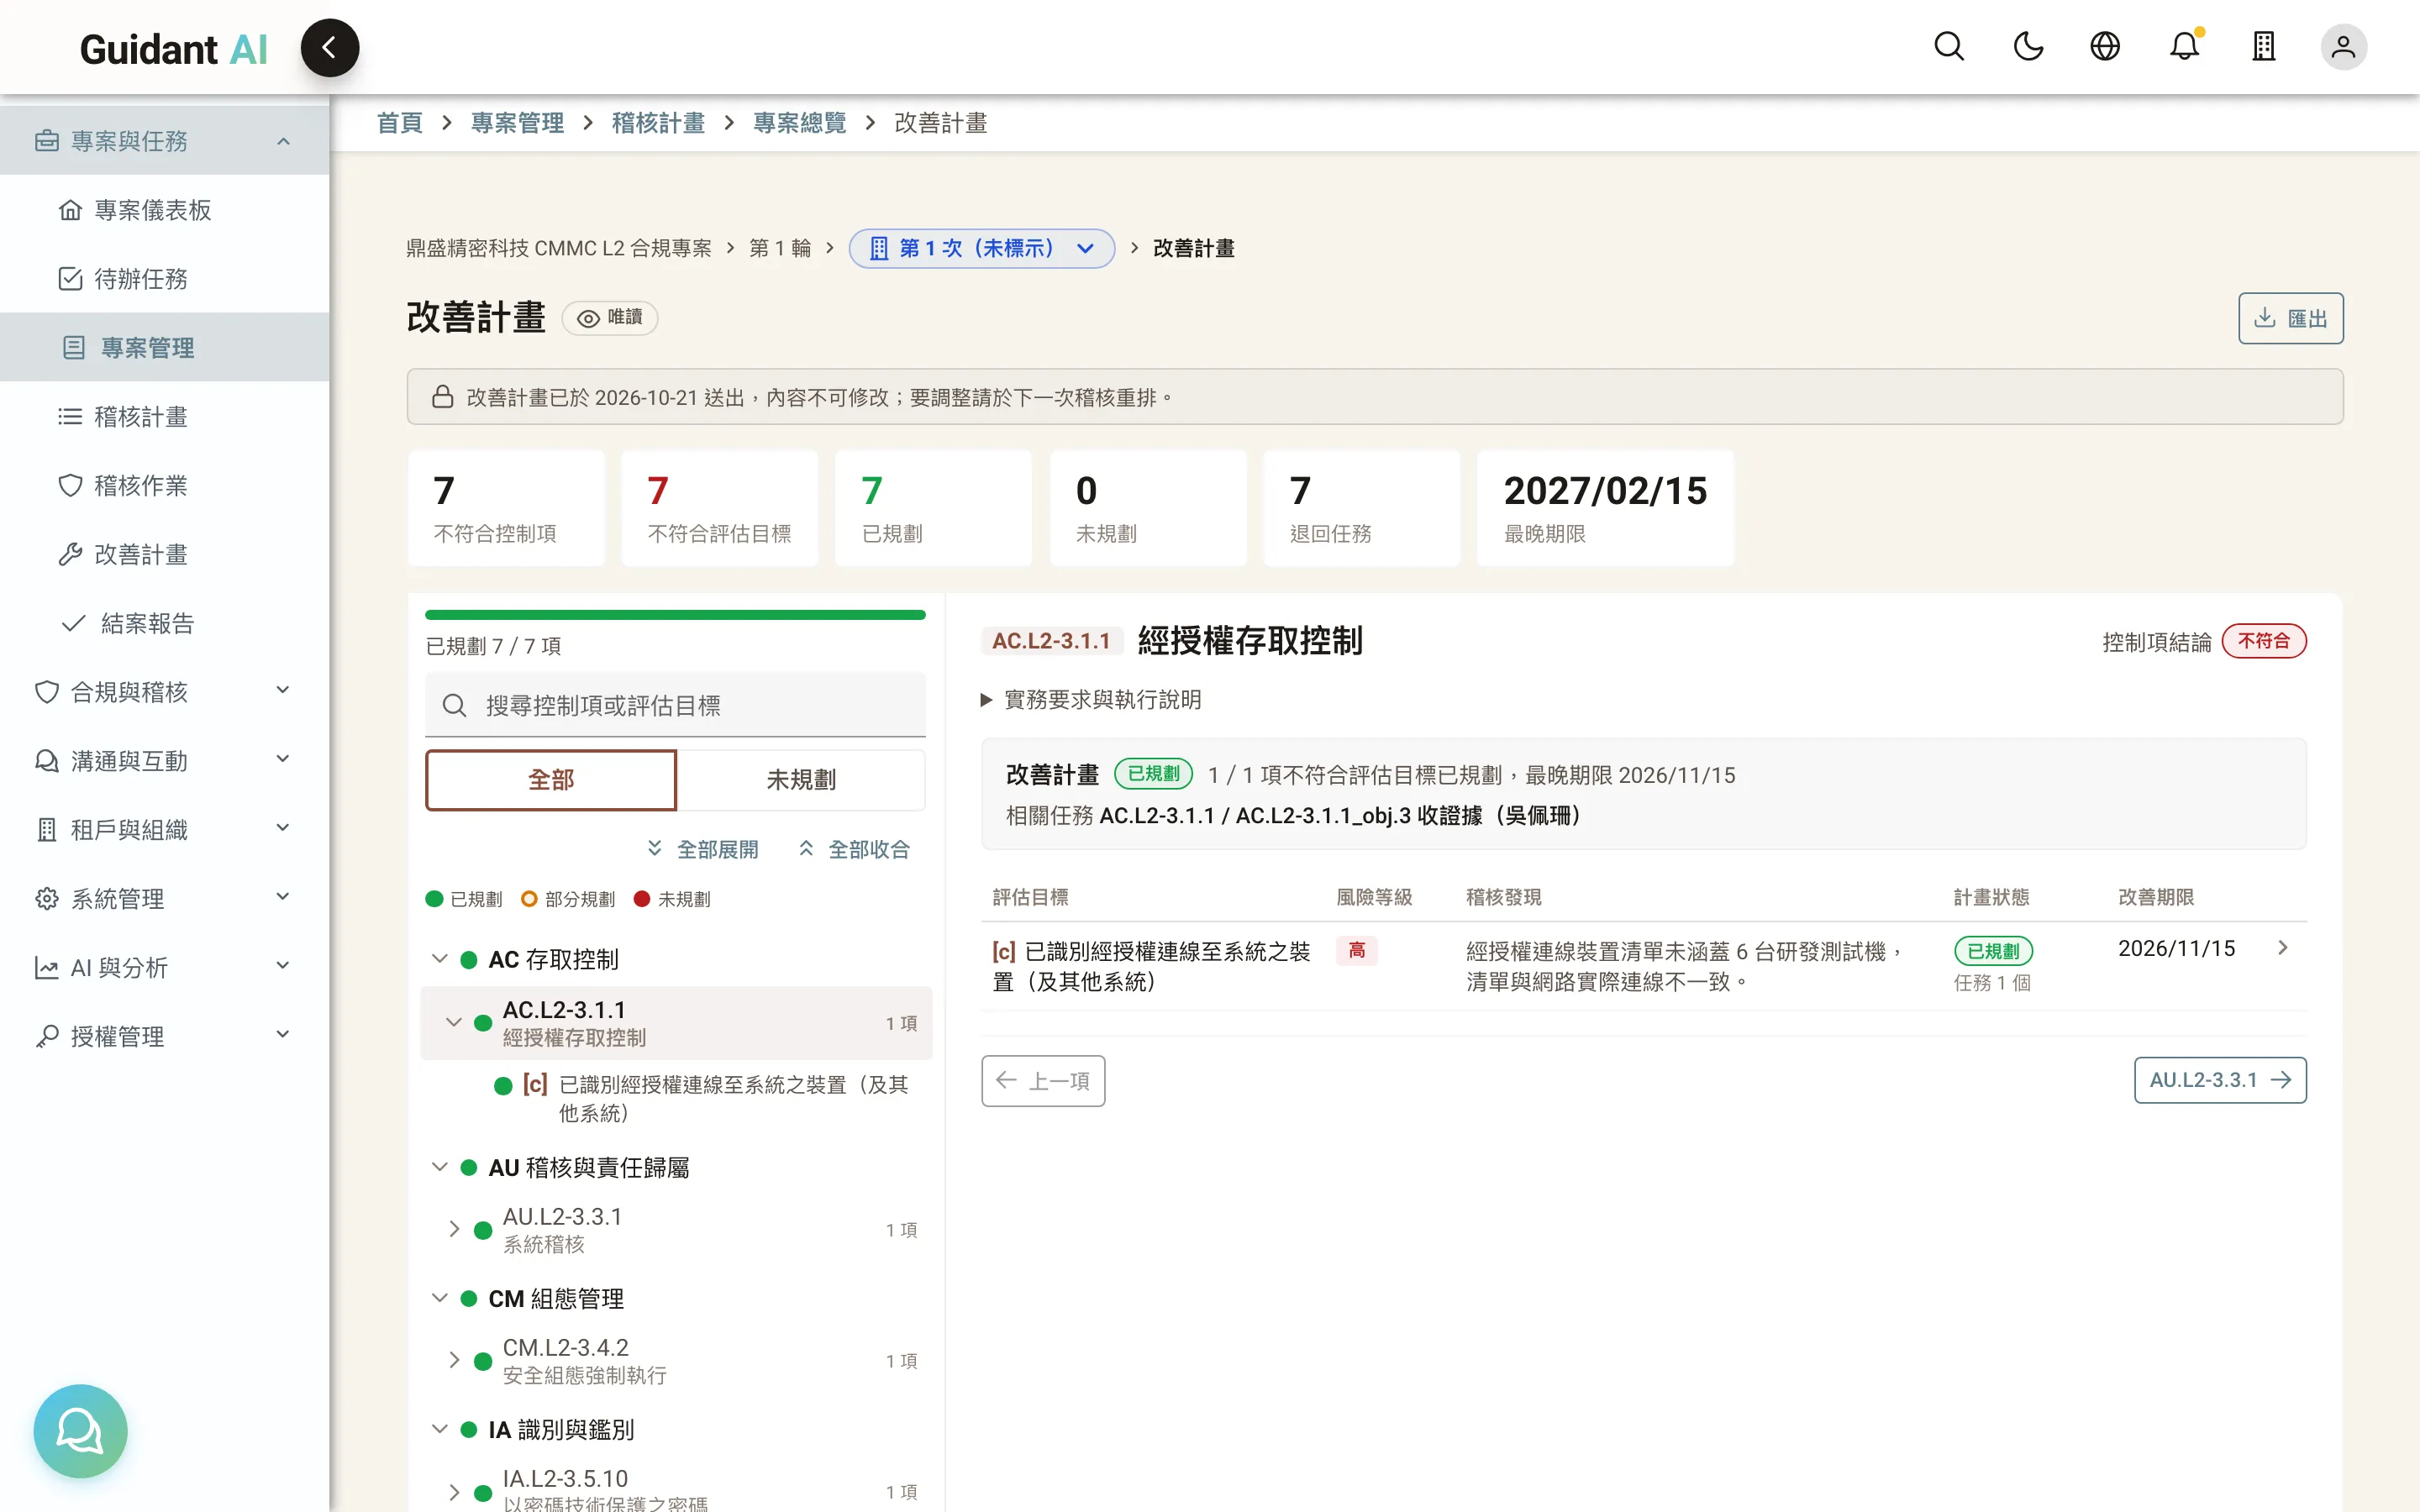This screenshot has height=1512, width=2420.
Task: Open 結案報告 sidebar item
Action: 164,624
